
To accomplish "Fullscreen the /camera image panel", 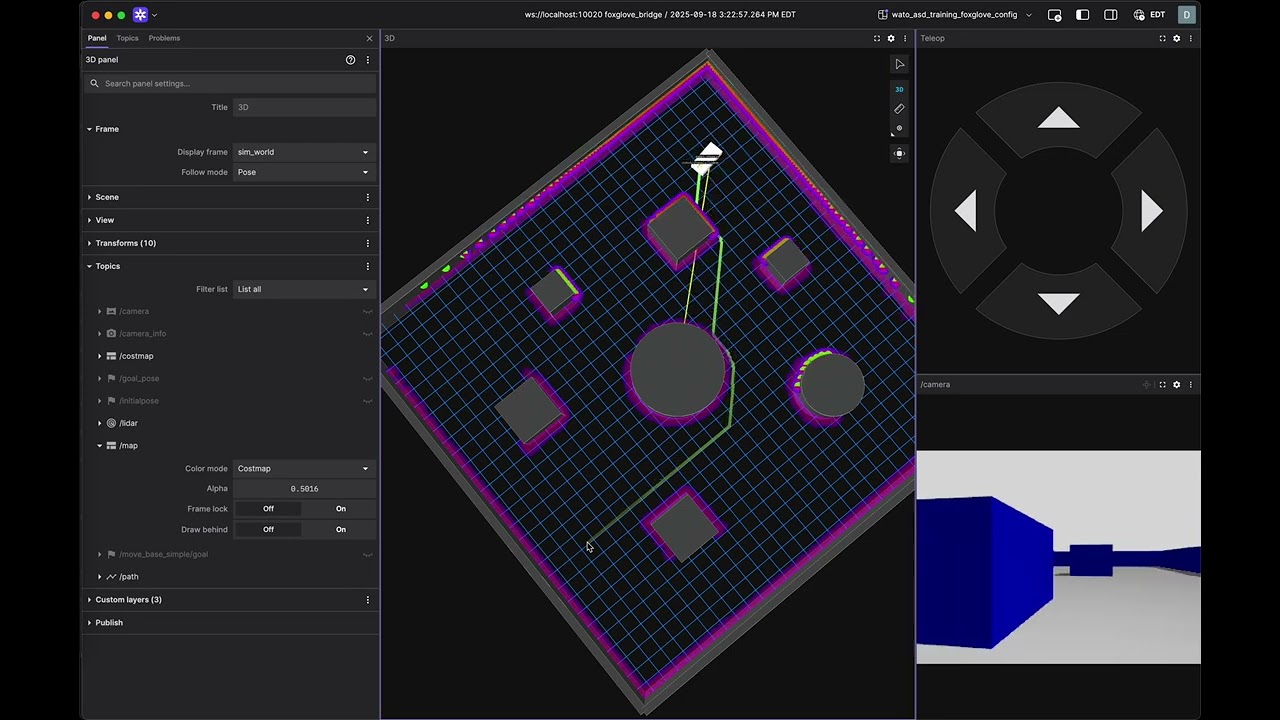I will [x=1162, y=384].
